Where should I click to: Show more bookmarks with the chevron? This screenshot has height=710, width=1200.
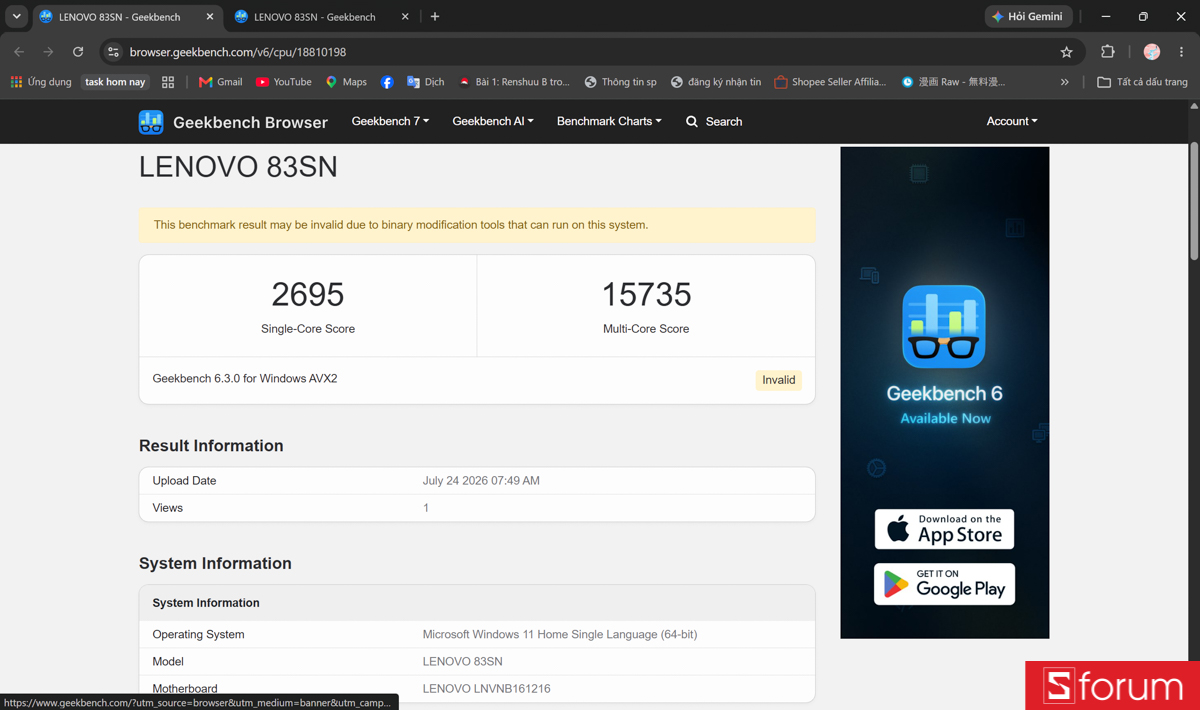pyautogui.click(x=1065, y=82)
